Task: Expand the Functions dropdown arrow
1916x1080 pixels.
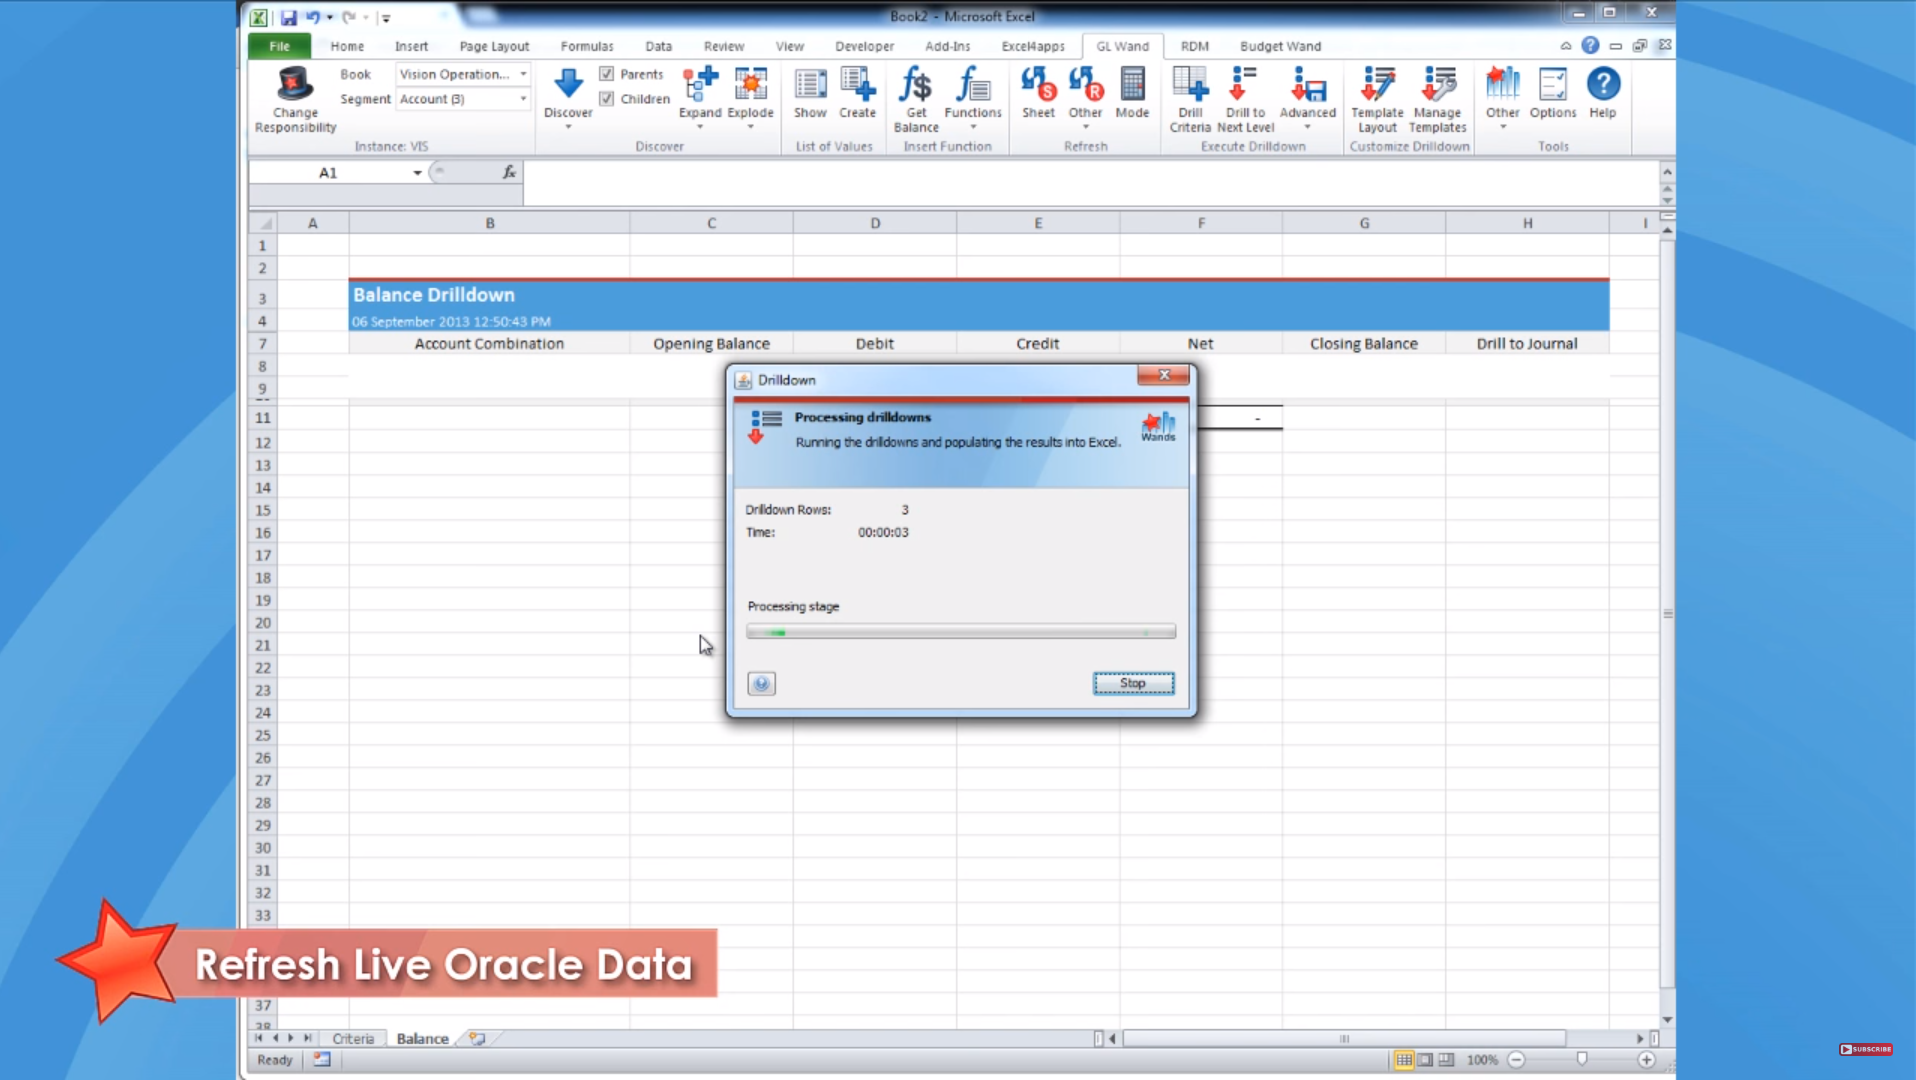Action: (972, 127)
